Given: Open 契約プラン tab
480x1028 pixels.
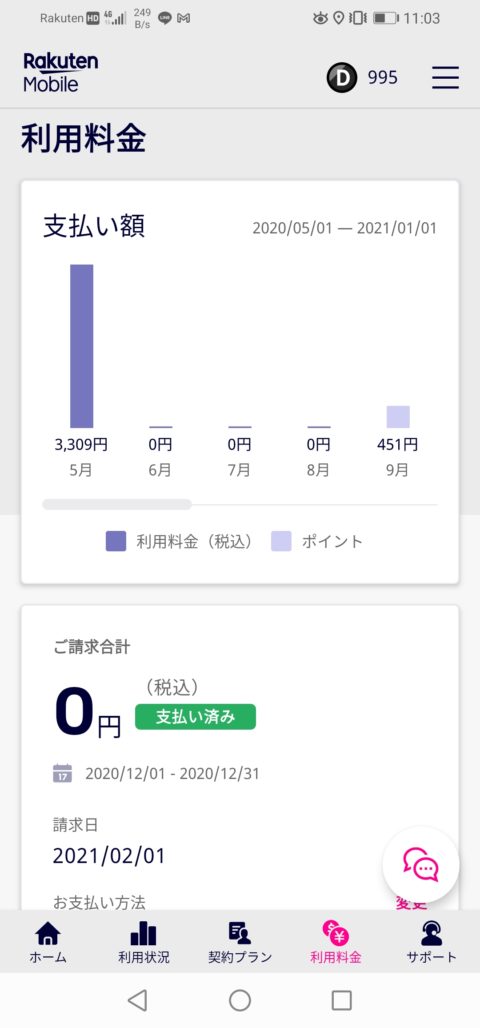Looking at the screenshot, I should click(x=240, y=942).
